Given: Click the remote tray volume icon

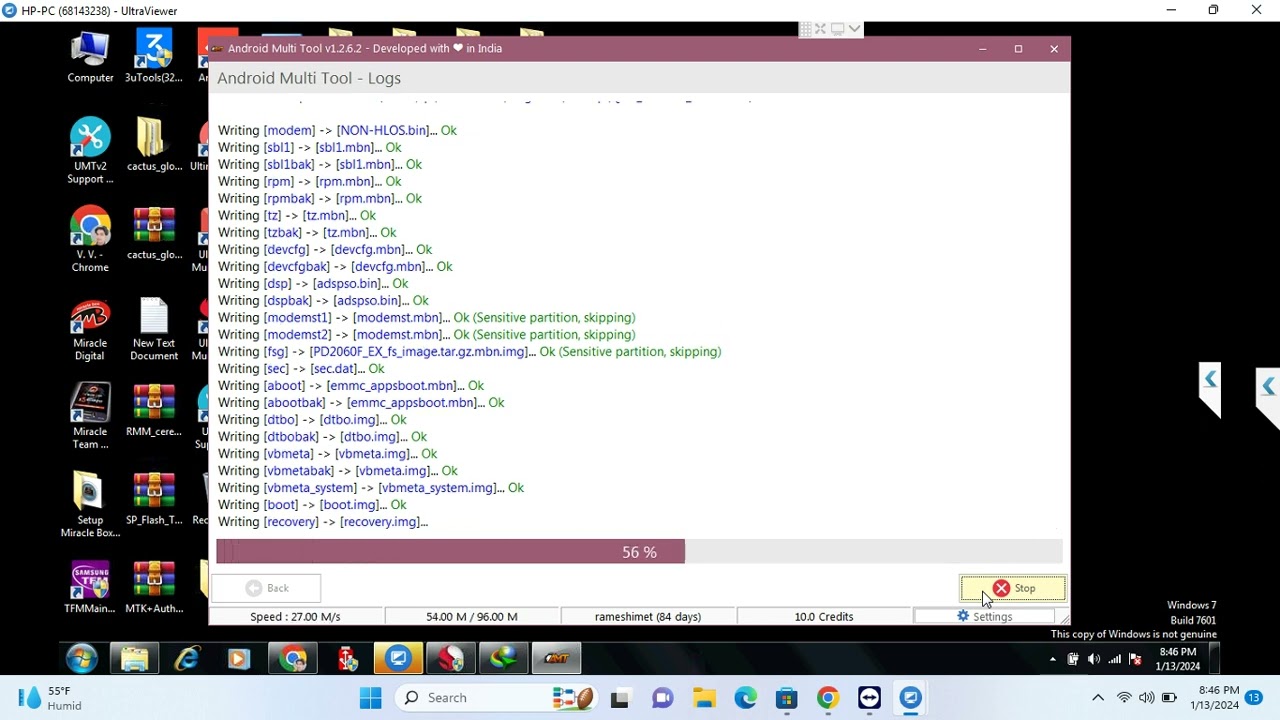Looking at the screenshot, I should click(1093, 659).
